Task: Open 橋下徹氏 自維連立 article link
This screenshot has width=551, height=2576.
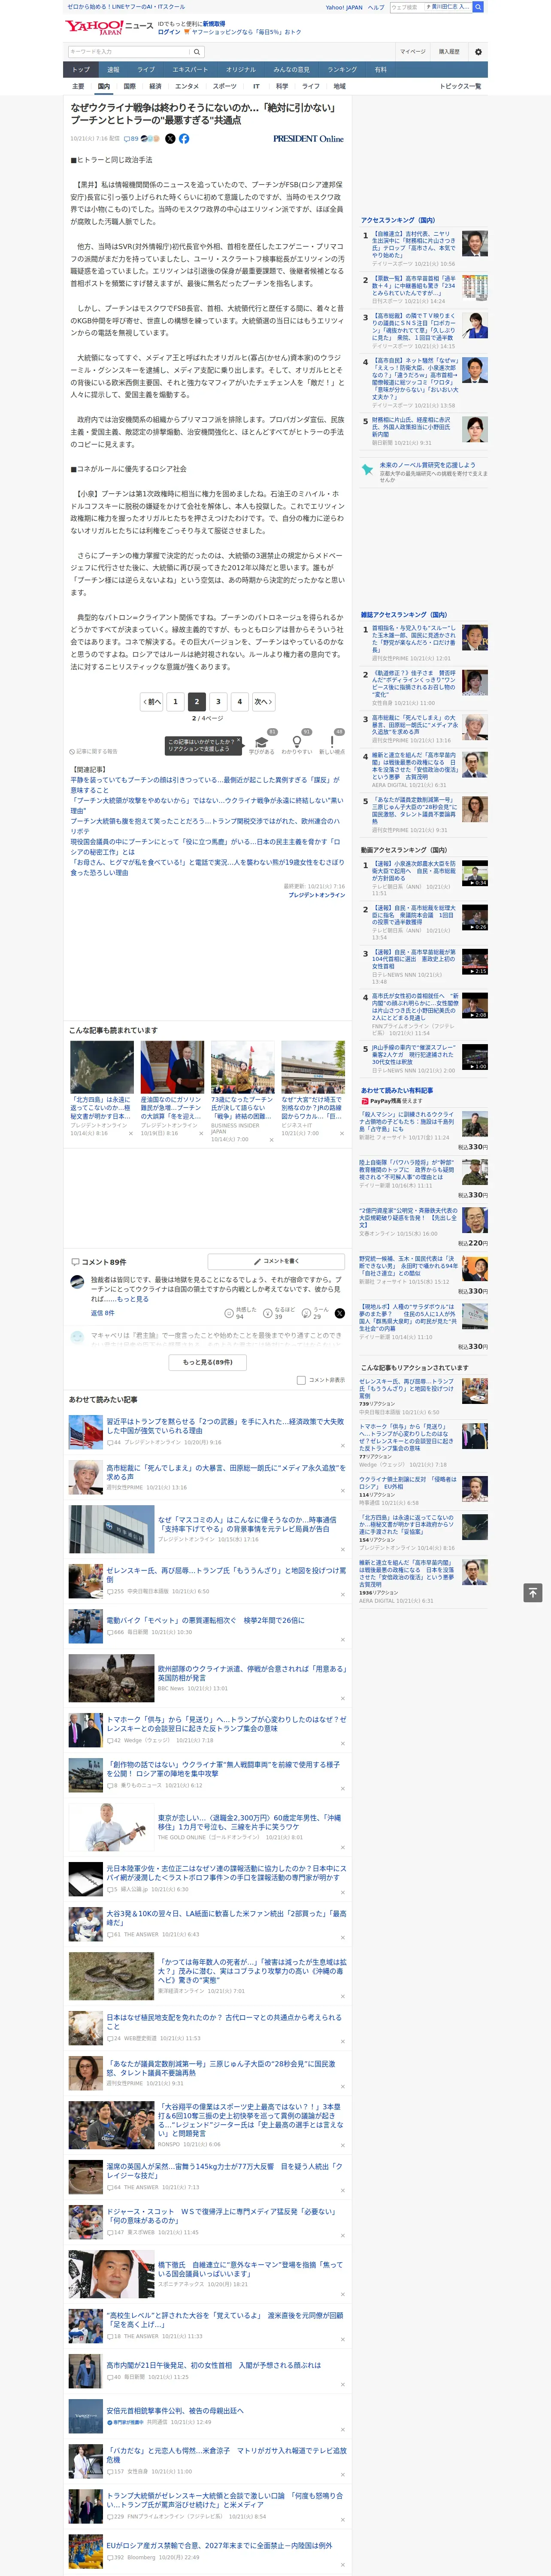Action: coord(251,2270)
